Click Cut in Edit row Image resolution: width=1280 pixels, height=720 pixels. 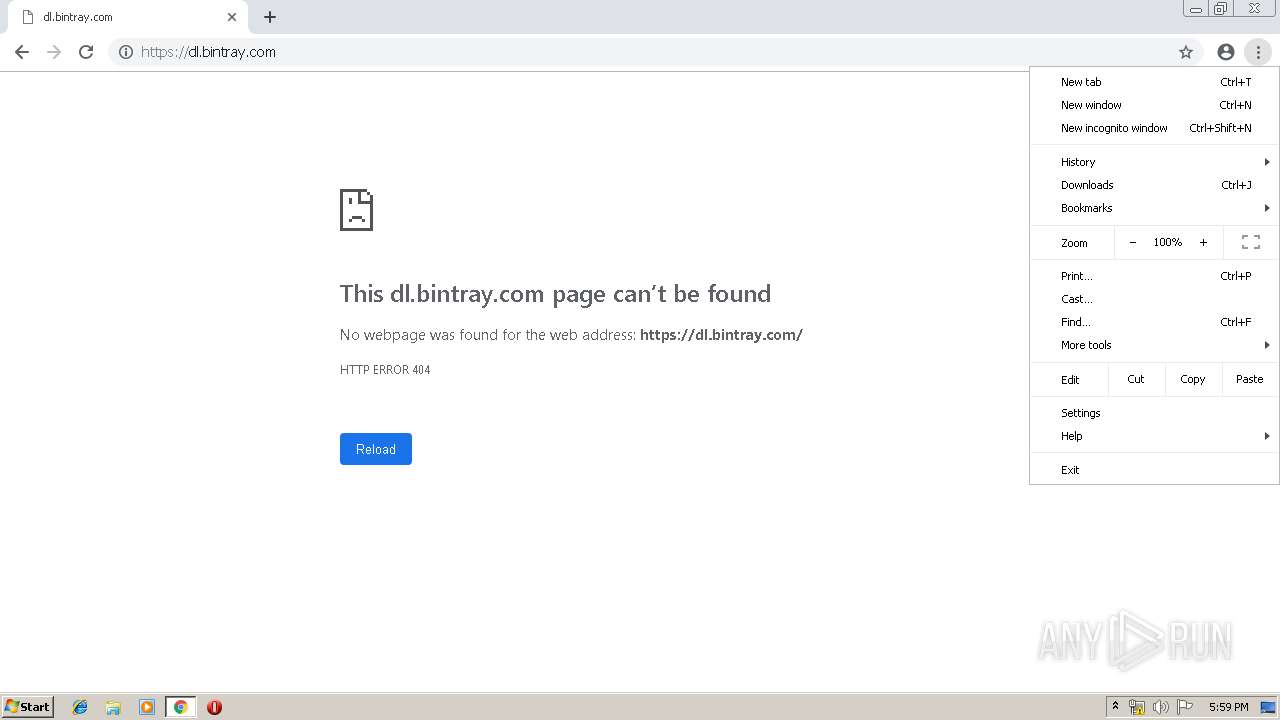click(x=1136, y=379)
